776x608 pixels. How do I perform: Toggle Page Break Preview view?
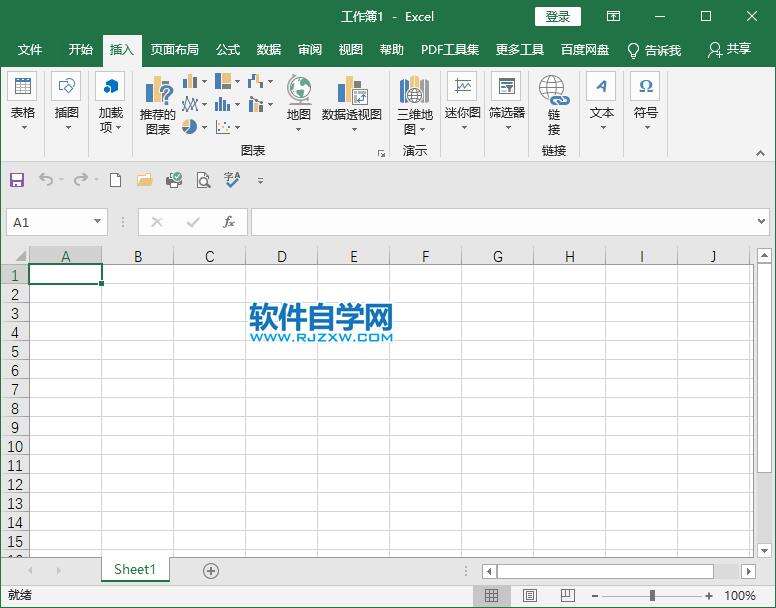567,596
